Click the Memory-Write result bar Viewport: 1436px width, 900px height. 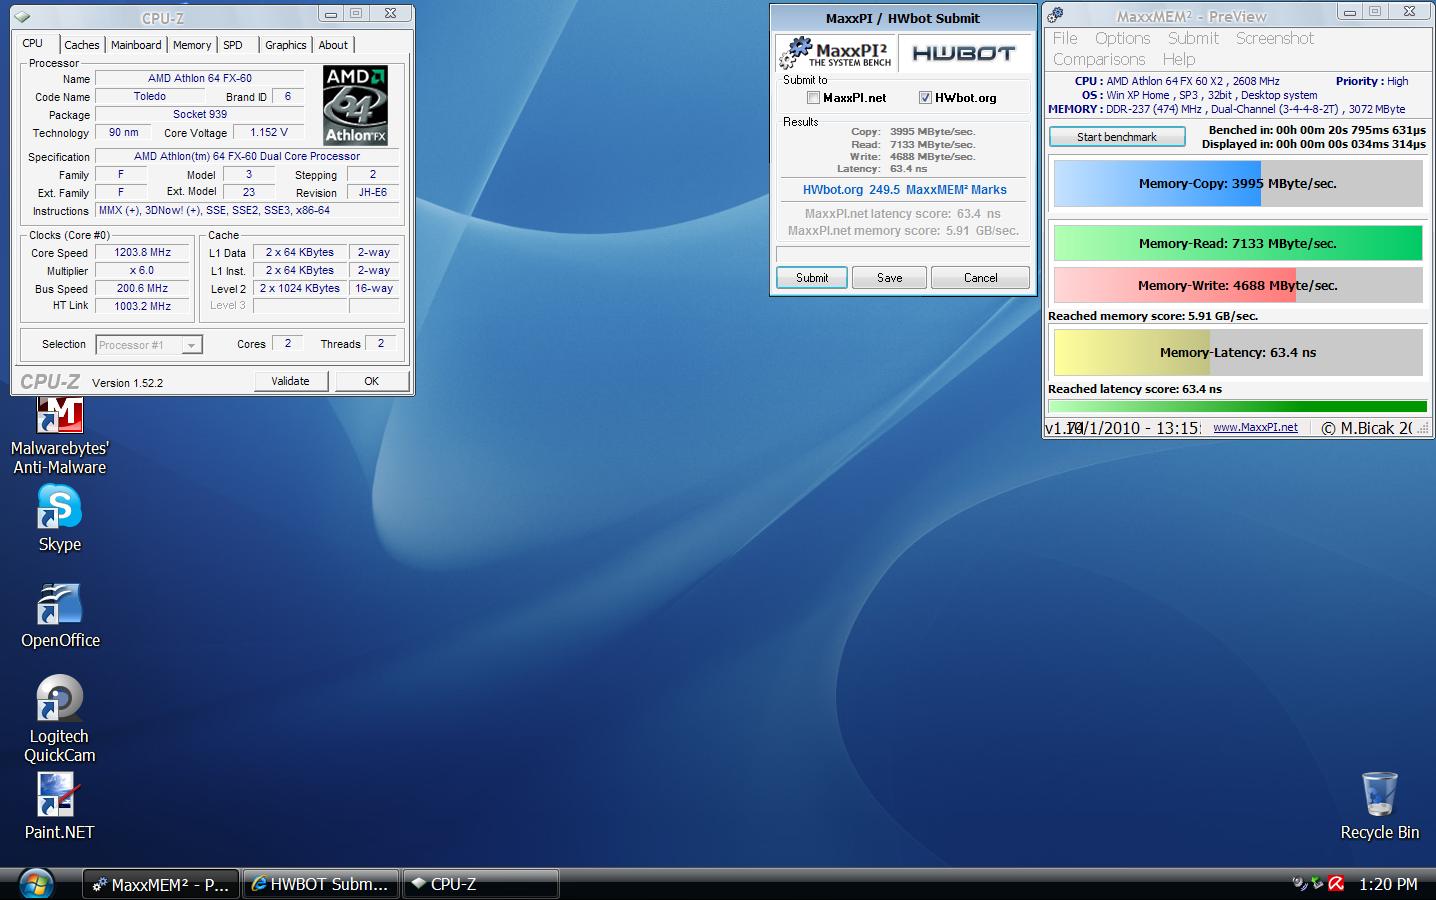pyautogui.click(x=1238, y=285)
